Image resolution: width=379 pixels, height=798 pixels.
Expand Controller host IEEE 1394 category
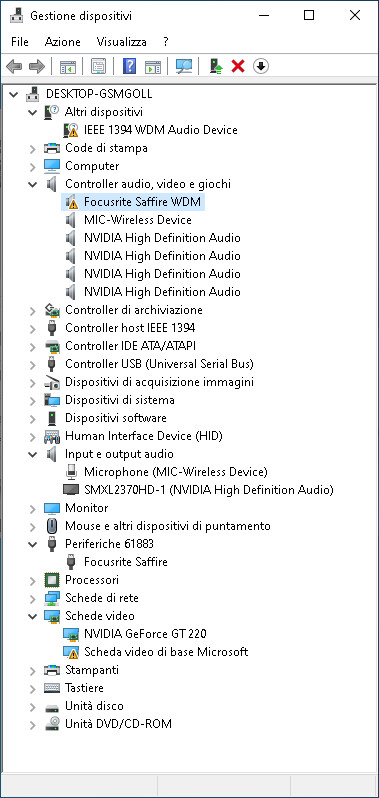tap(33, 328)
